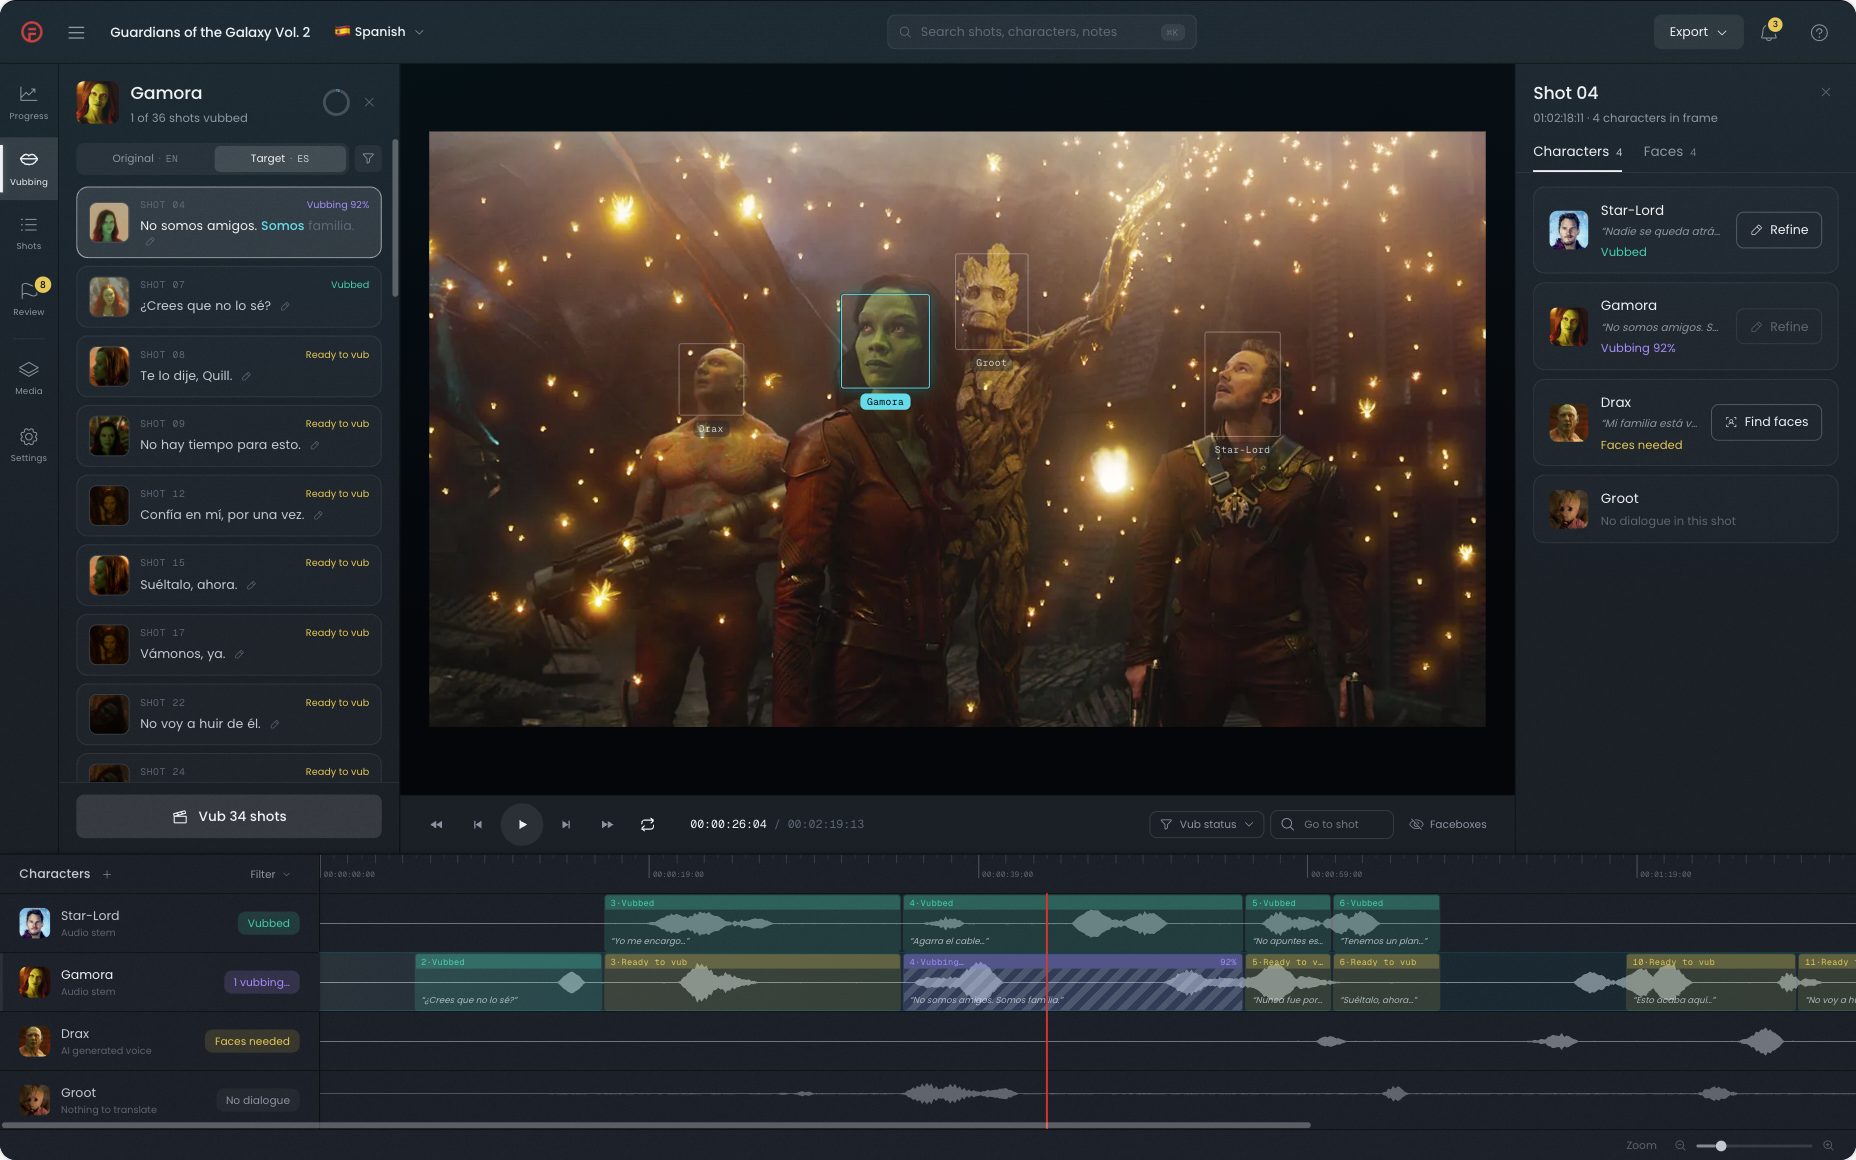
Task: Open the Progress sidebar section
Action: click(x=29, y=101)
